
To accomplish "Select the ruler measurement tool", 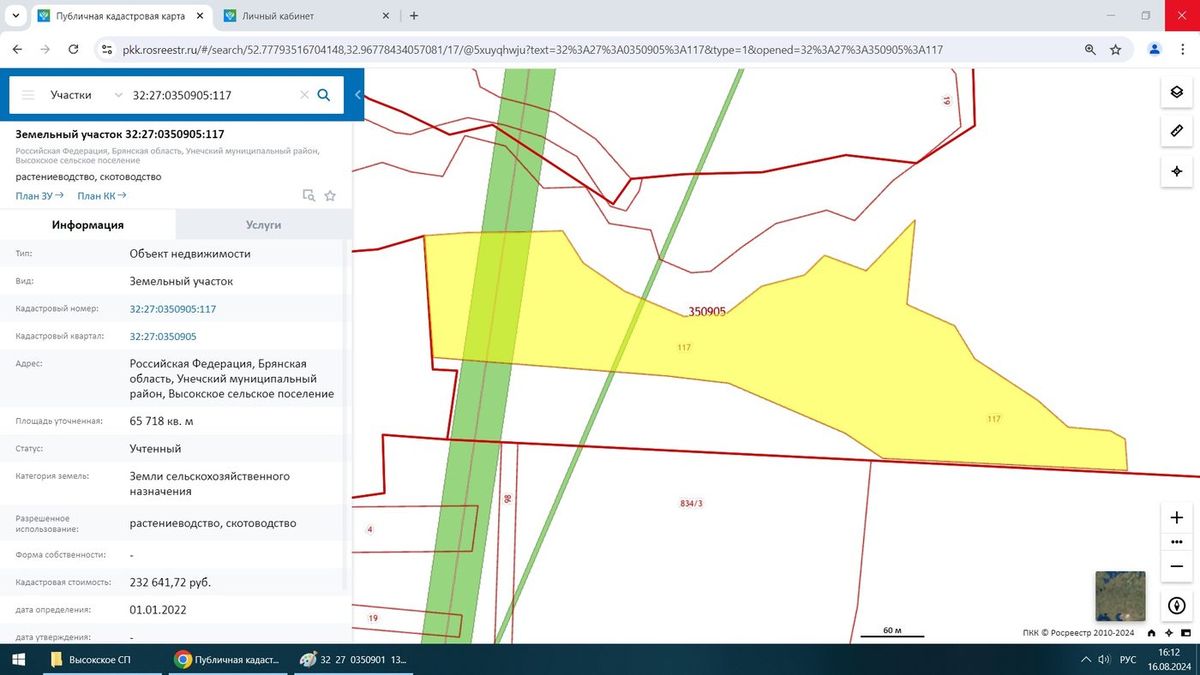I will [x=1177, y=132].
